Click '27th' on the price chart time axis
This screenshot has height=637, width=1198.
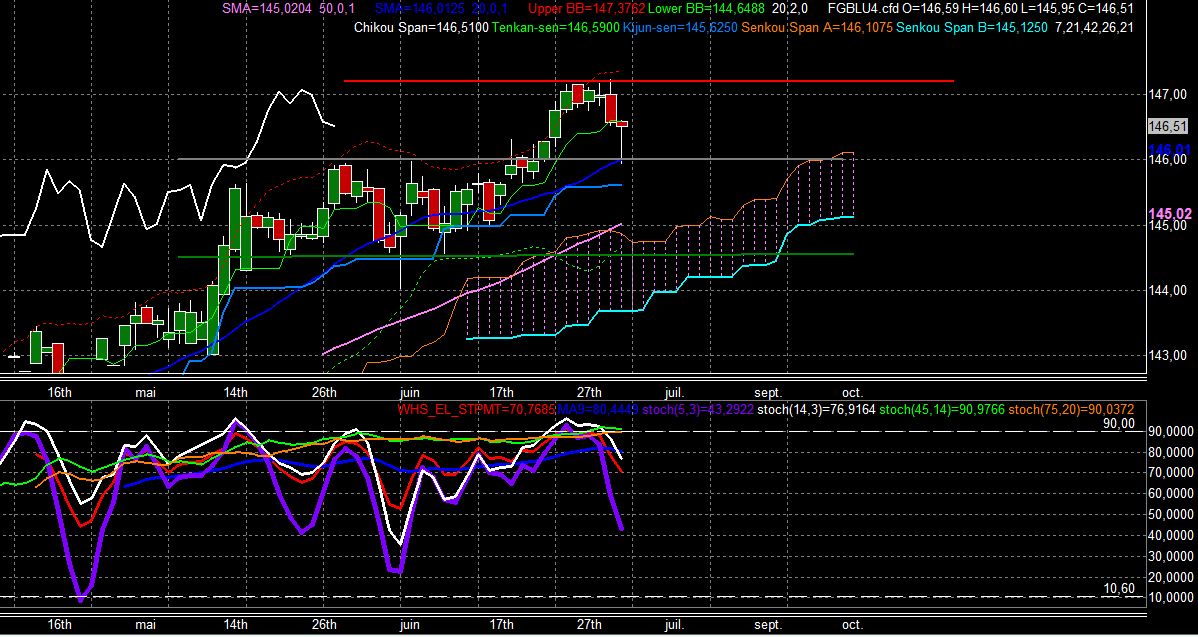[589, 393]
